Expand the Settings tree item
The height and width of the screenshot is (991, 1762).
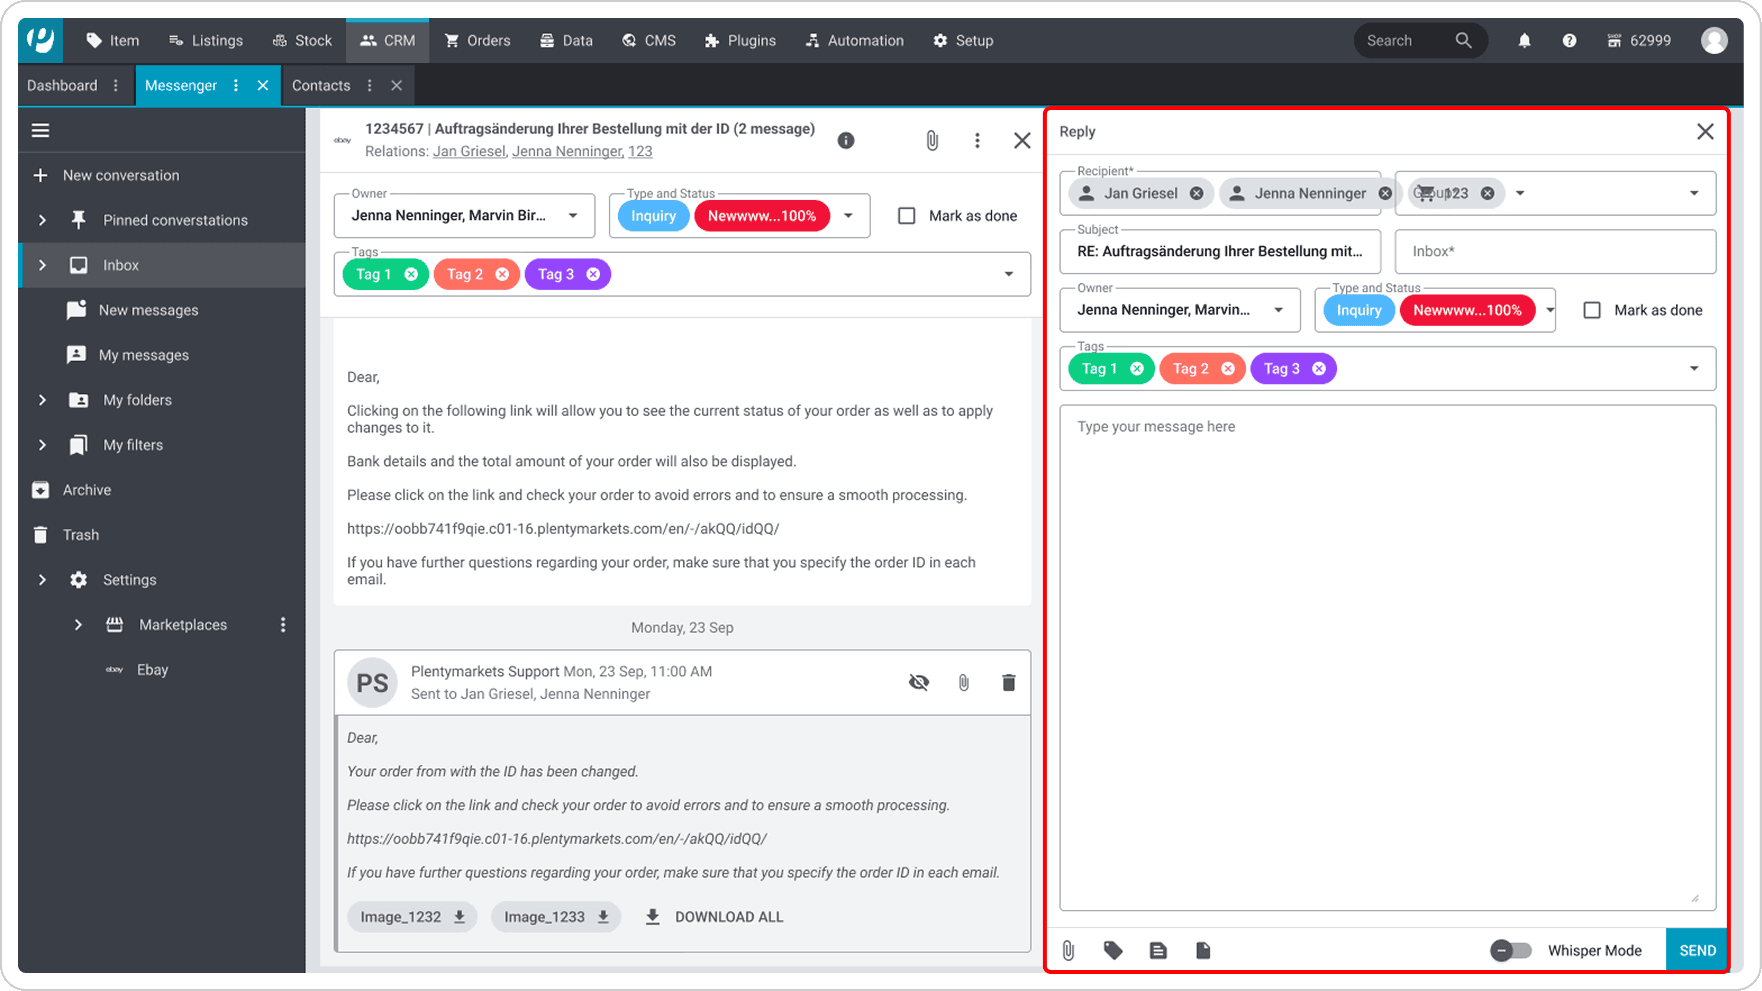(42, 580)
